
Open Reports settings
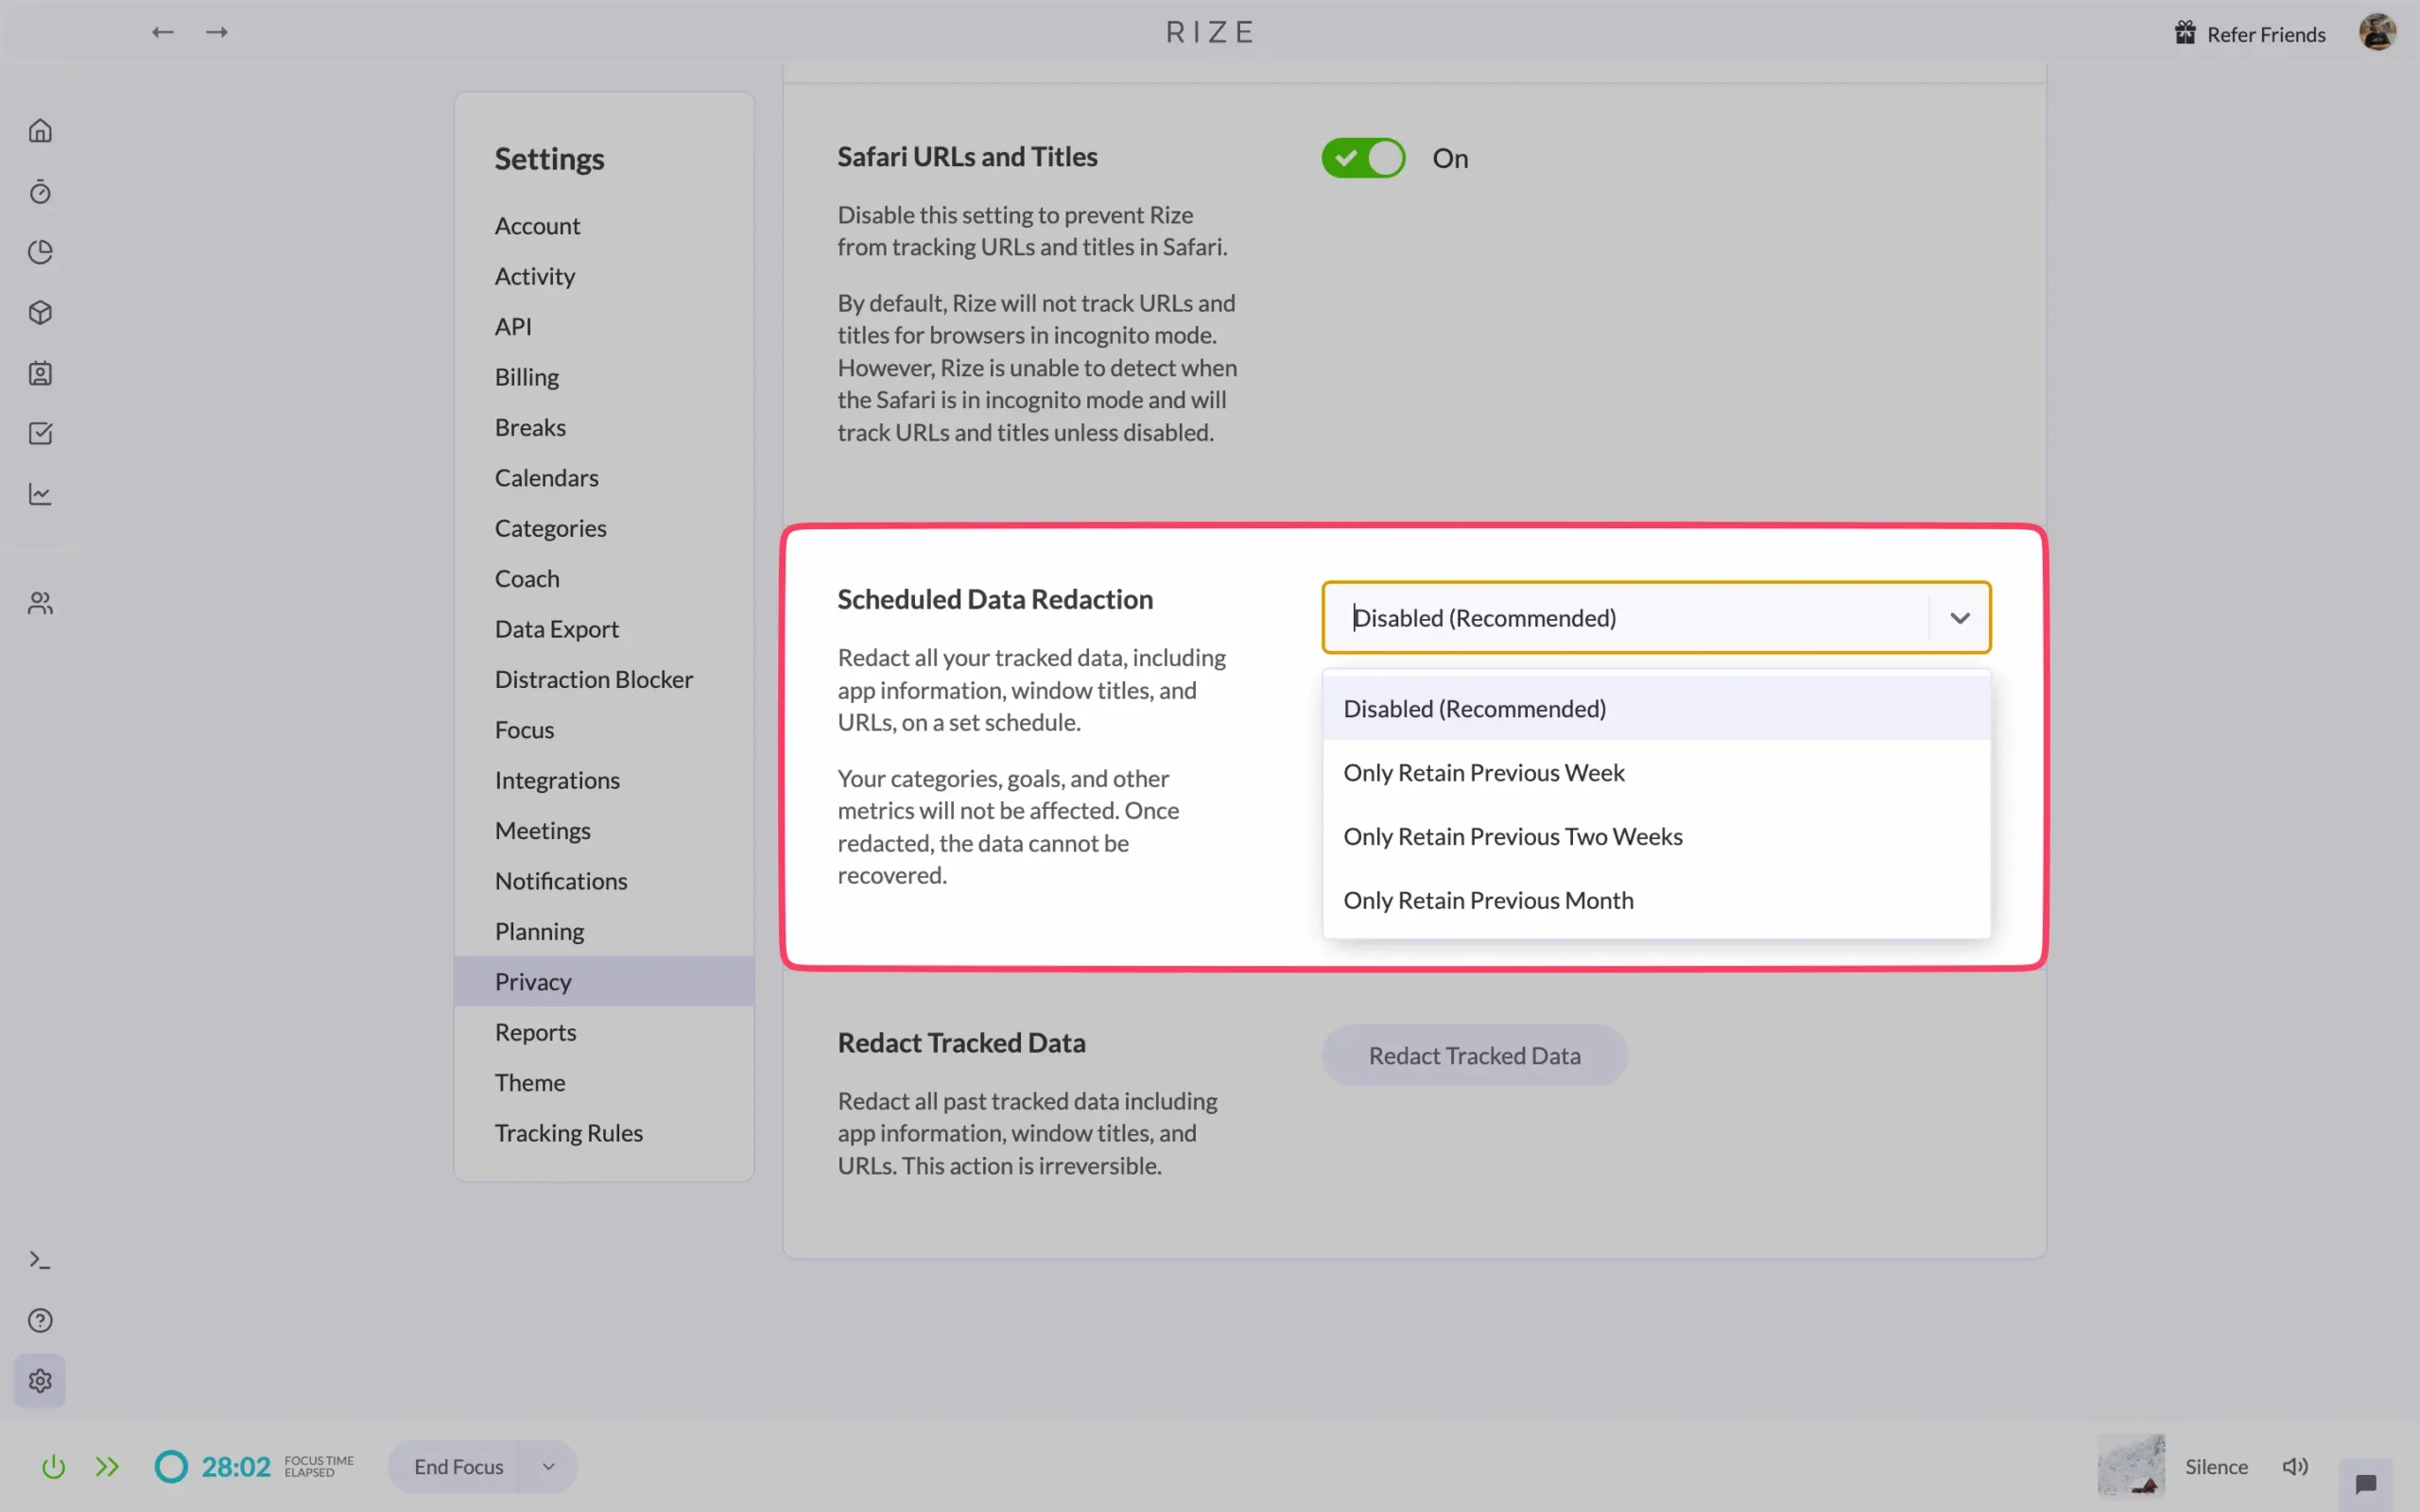pos(604,1032)
